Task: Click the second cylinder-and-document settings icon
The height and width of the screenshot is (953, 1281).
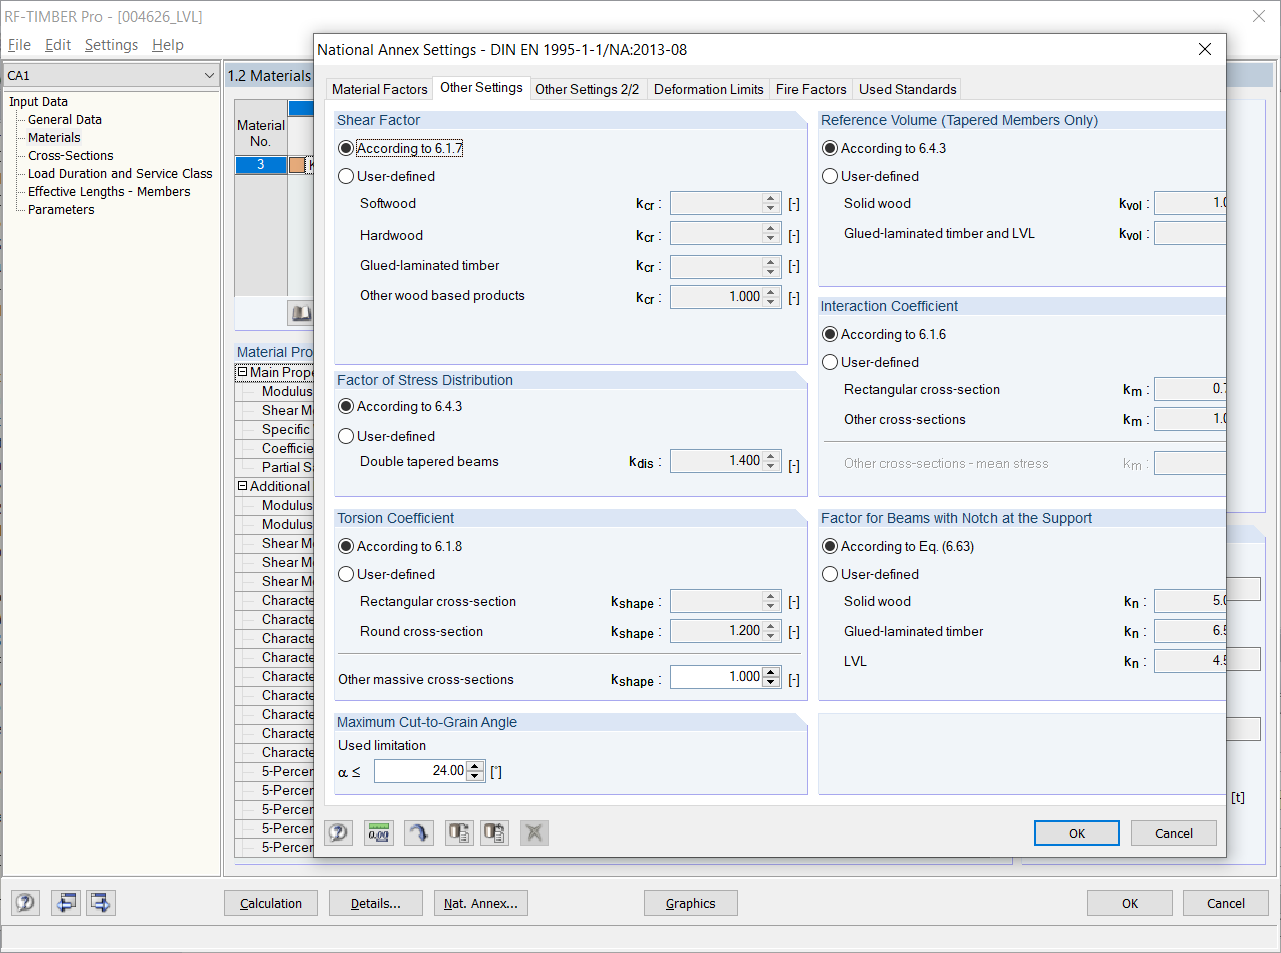Action: point(494,833)
